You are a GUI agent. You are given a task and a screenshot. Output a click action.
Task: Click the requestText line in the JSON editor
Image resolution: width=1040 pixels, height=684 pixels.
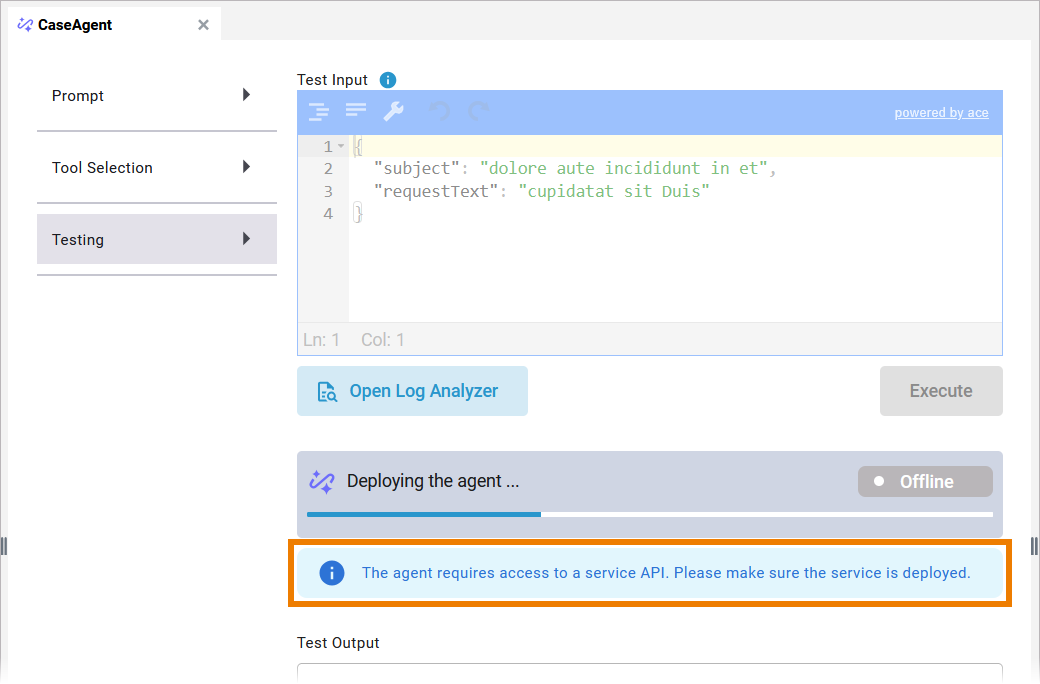(540, 191)
